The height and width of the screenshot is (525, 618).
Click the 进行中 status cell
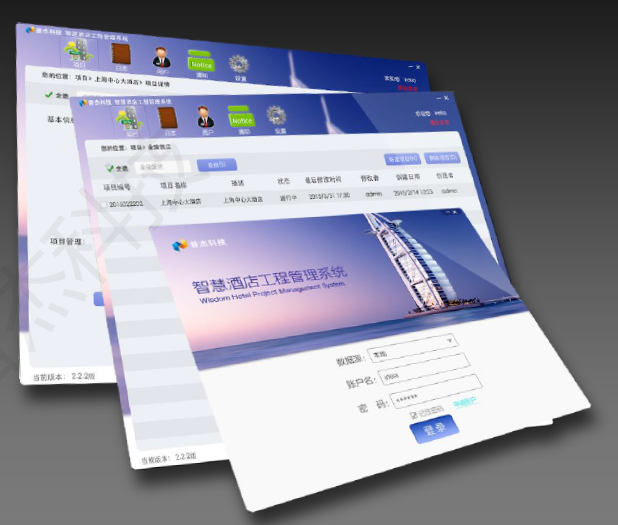pyautogui.click(x=288, y=198)
